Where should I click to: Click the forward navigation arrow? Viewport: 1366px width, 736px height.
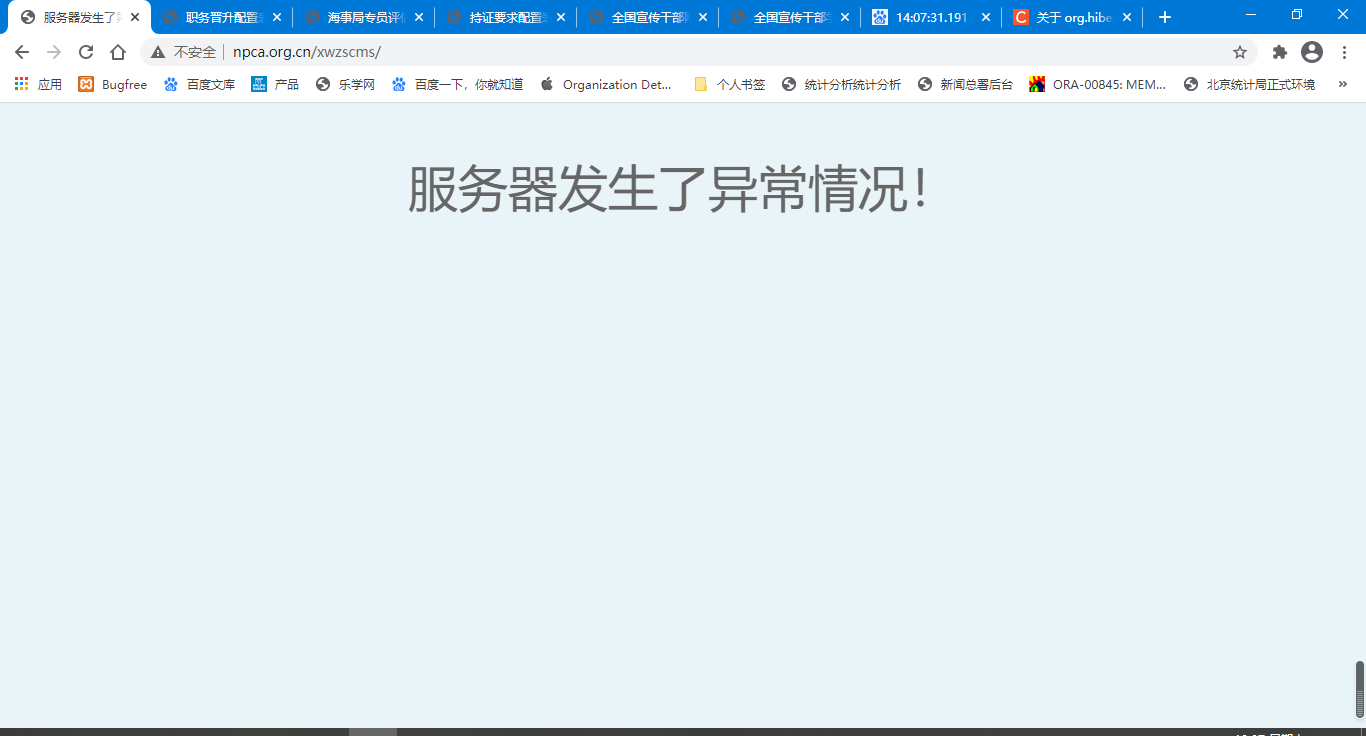[54, 52]
